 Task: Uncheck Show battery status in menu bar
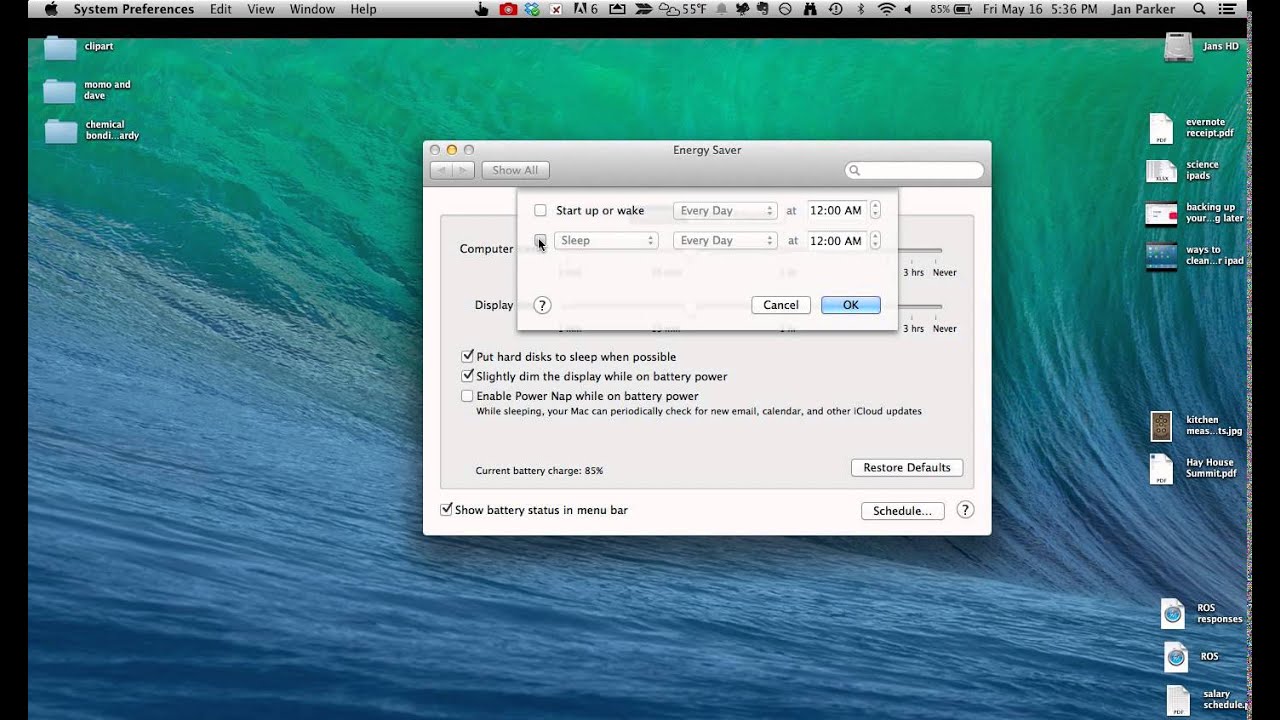tap(447, 510)
